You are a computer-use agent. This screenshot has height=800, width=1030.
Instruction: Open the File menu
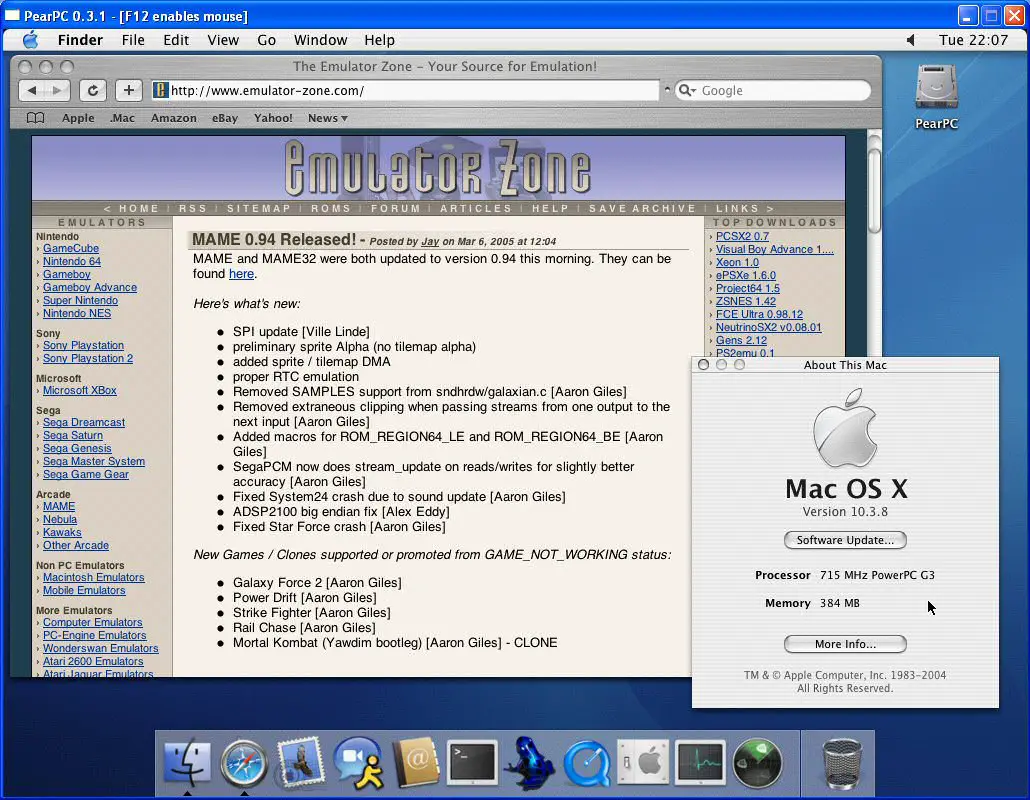point(133,40)
